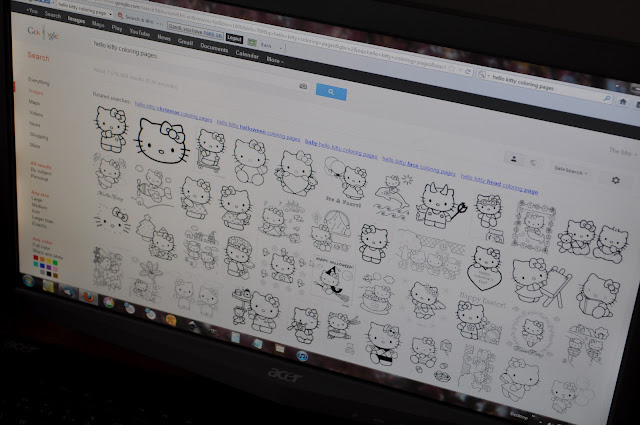This screenshot has width=640, height=425.
Task: Go to Maps in the black bar
Action: [98, 24]
